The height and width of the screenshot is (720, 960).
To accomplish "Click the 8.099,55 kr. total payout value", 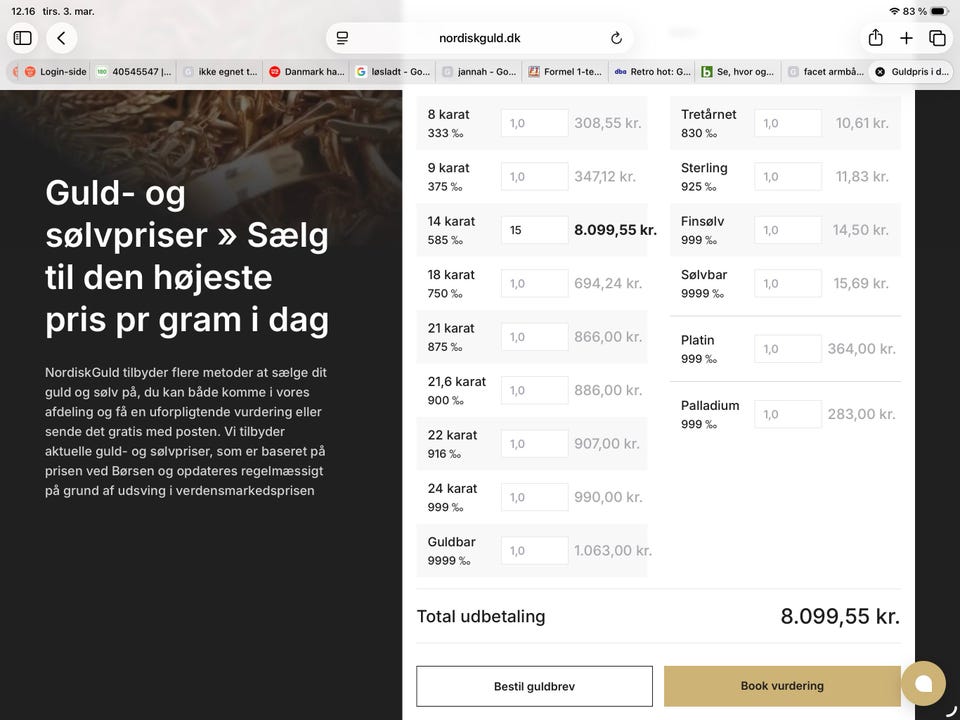I will (x=840, y=617).
